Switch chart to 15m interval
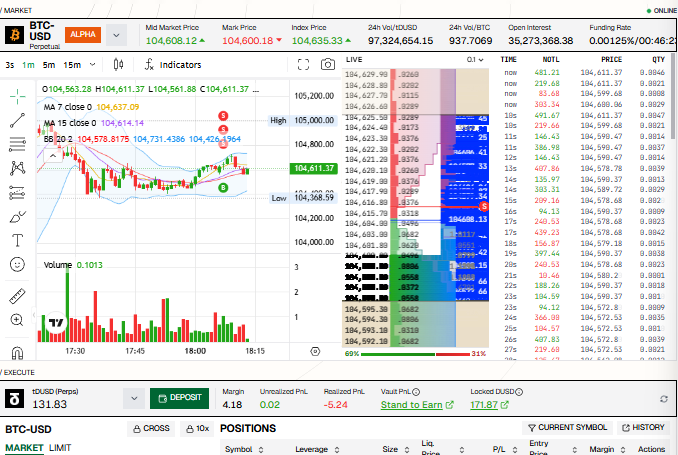The height and width of the screenshot is (455, 678). point(72,65)
